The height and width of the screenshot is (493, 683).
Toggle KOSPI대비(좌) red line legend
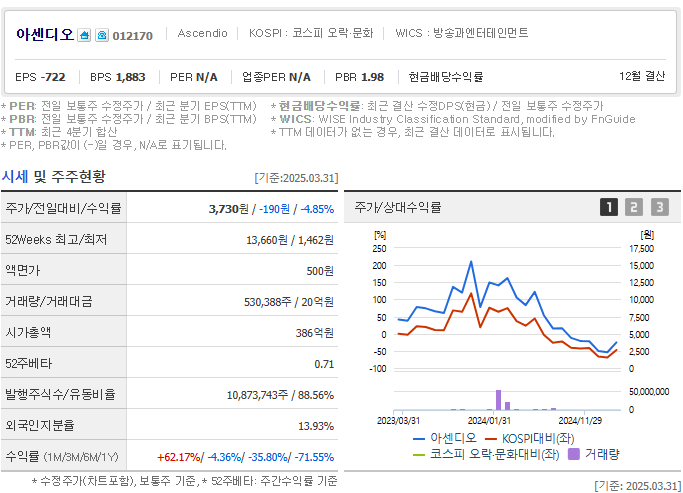(530, 438)
